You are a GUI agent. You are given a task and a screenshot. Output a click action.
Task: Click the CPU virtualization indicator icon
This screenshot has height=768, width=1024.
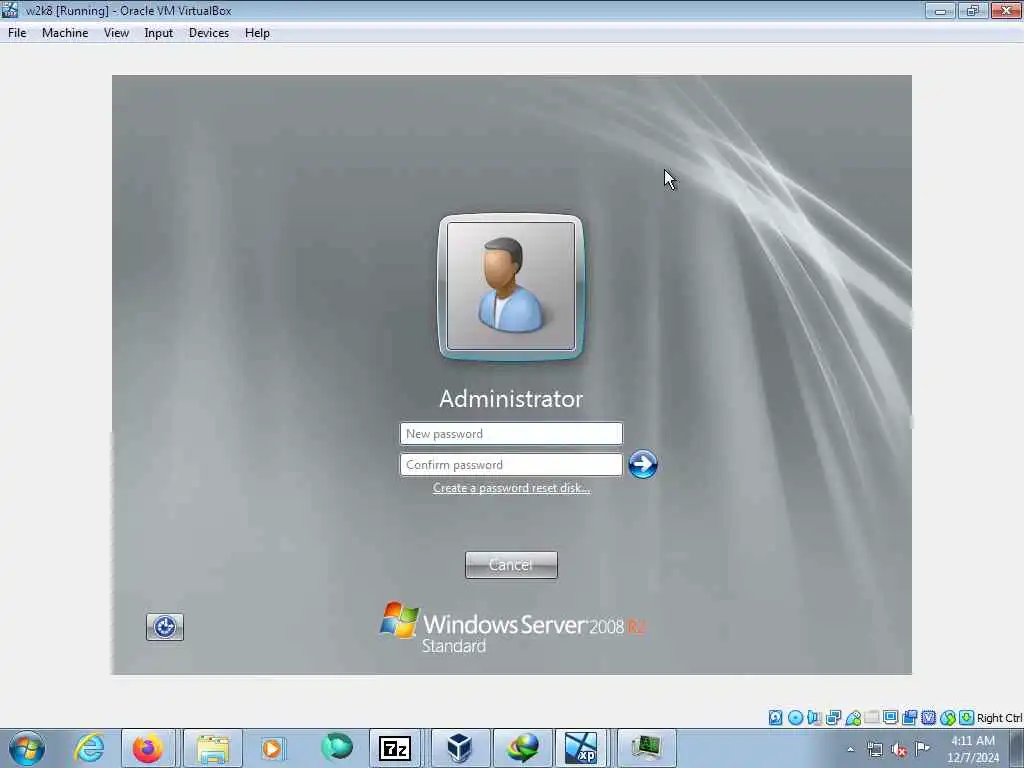point(928,718)
